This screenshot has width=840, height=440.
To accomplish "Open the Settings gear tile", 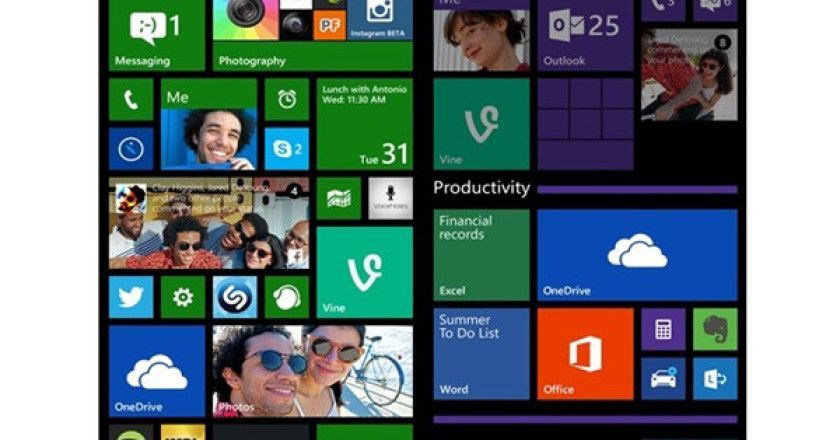I will (x=183, y=297).
